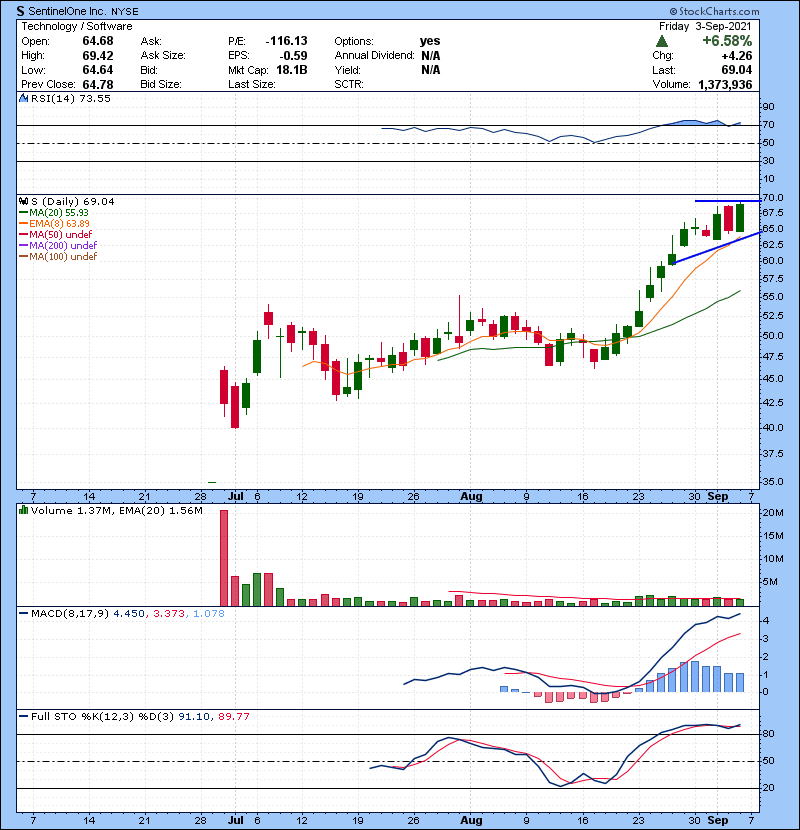The image size is (800, 830).
Task: Click the green up-arrow price change icon
Action: pos(662,41)
